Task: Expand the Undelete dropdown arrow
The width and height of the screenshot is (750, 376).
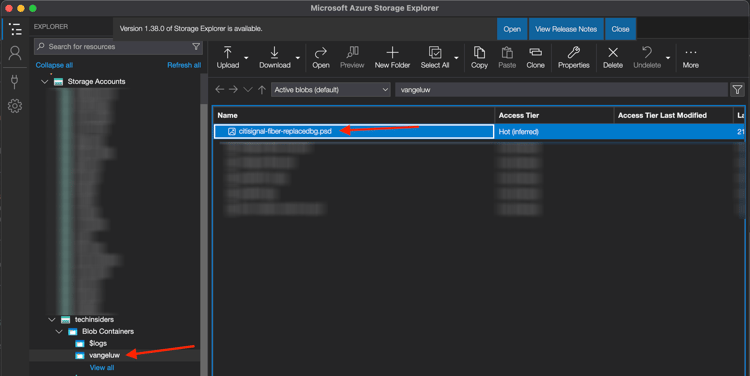Action: point(668,58)
